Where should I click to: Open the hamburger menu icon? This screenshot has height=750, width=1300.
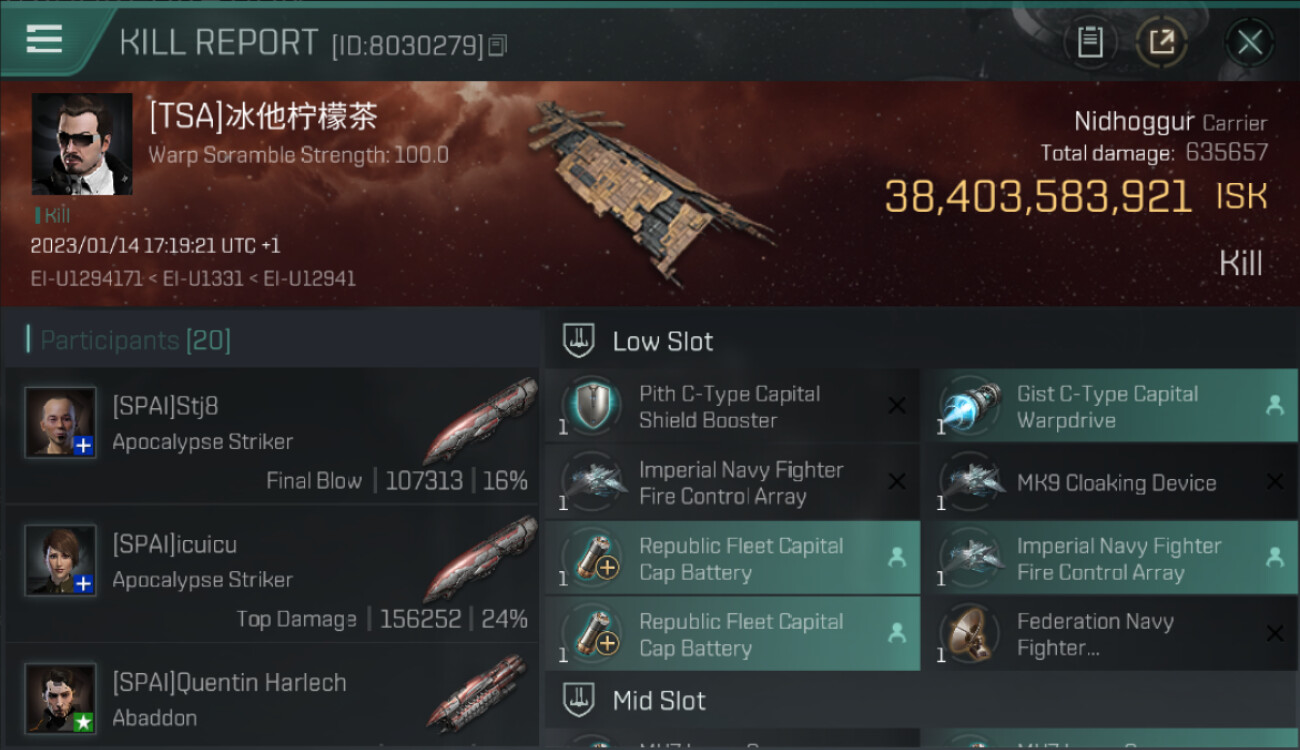[44, 40]
